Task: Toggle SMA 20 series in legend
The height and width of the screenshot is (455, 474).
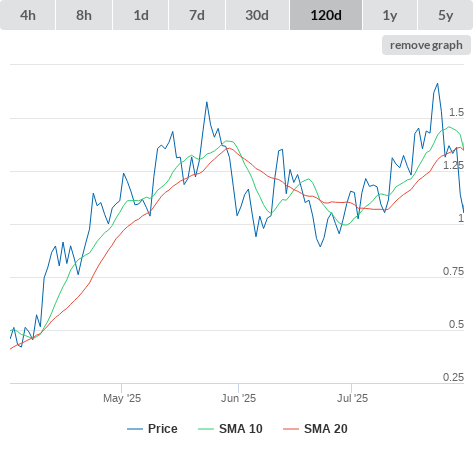Action: [326, 429]
